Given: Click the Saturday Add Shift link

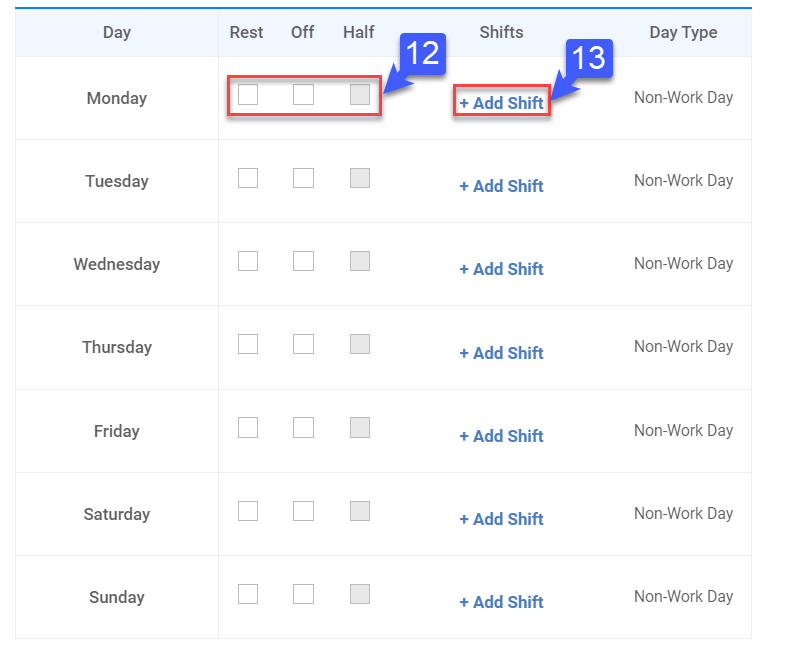Looking at the screenshot, I should (501, 519).
